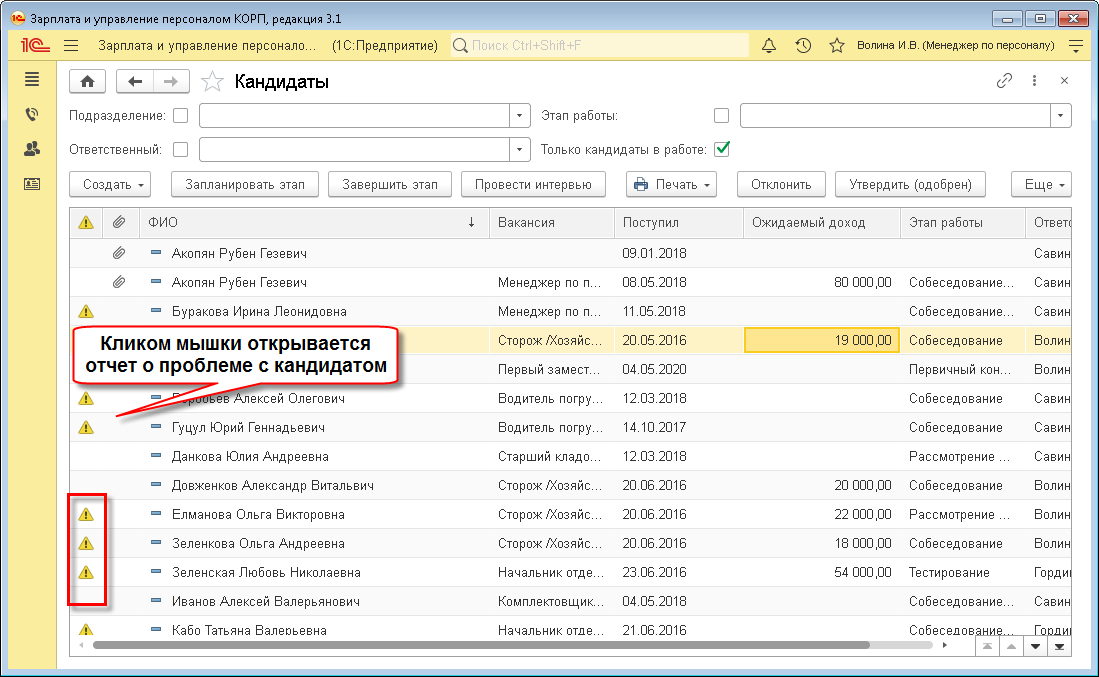Screen dimensions: 1099x677
Task: Open the Еще menu
Action: (x=1041, y=185)
